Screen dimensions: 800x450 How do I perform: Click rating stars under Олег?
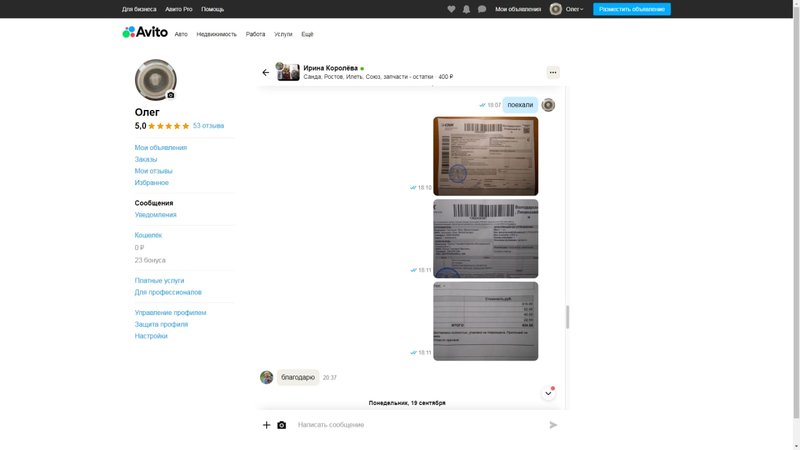tap(169, 126)
